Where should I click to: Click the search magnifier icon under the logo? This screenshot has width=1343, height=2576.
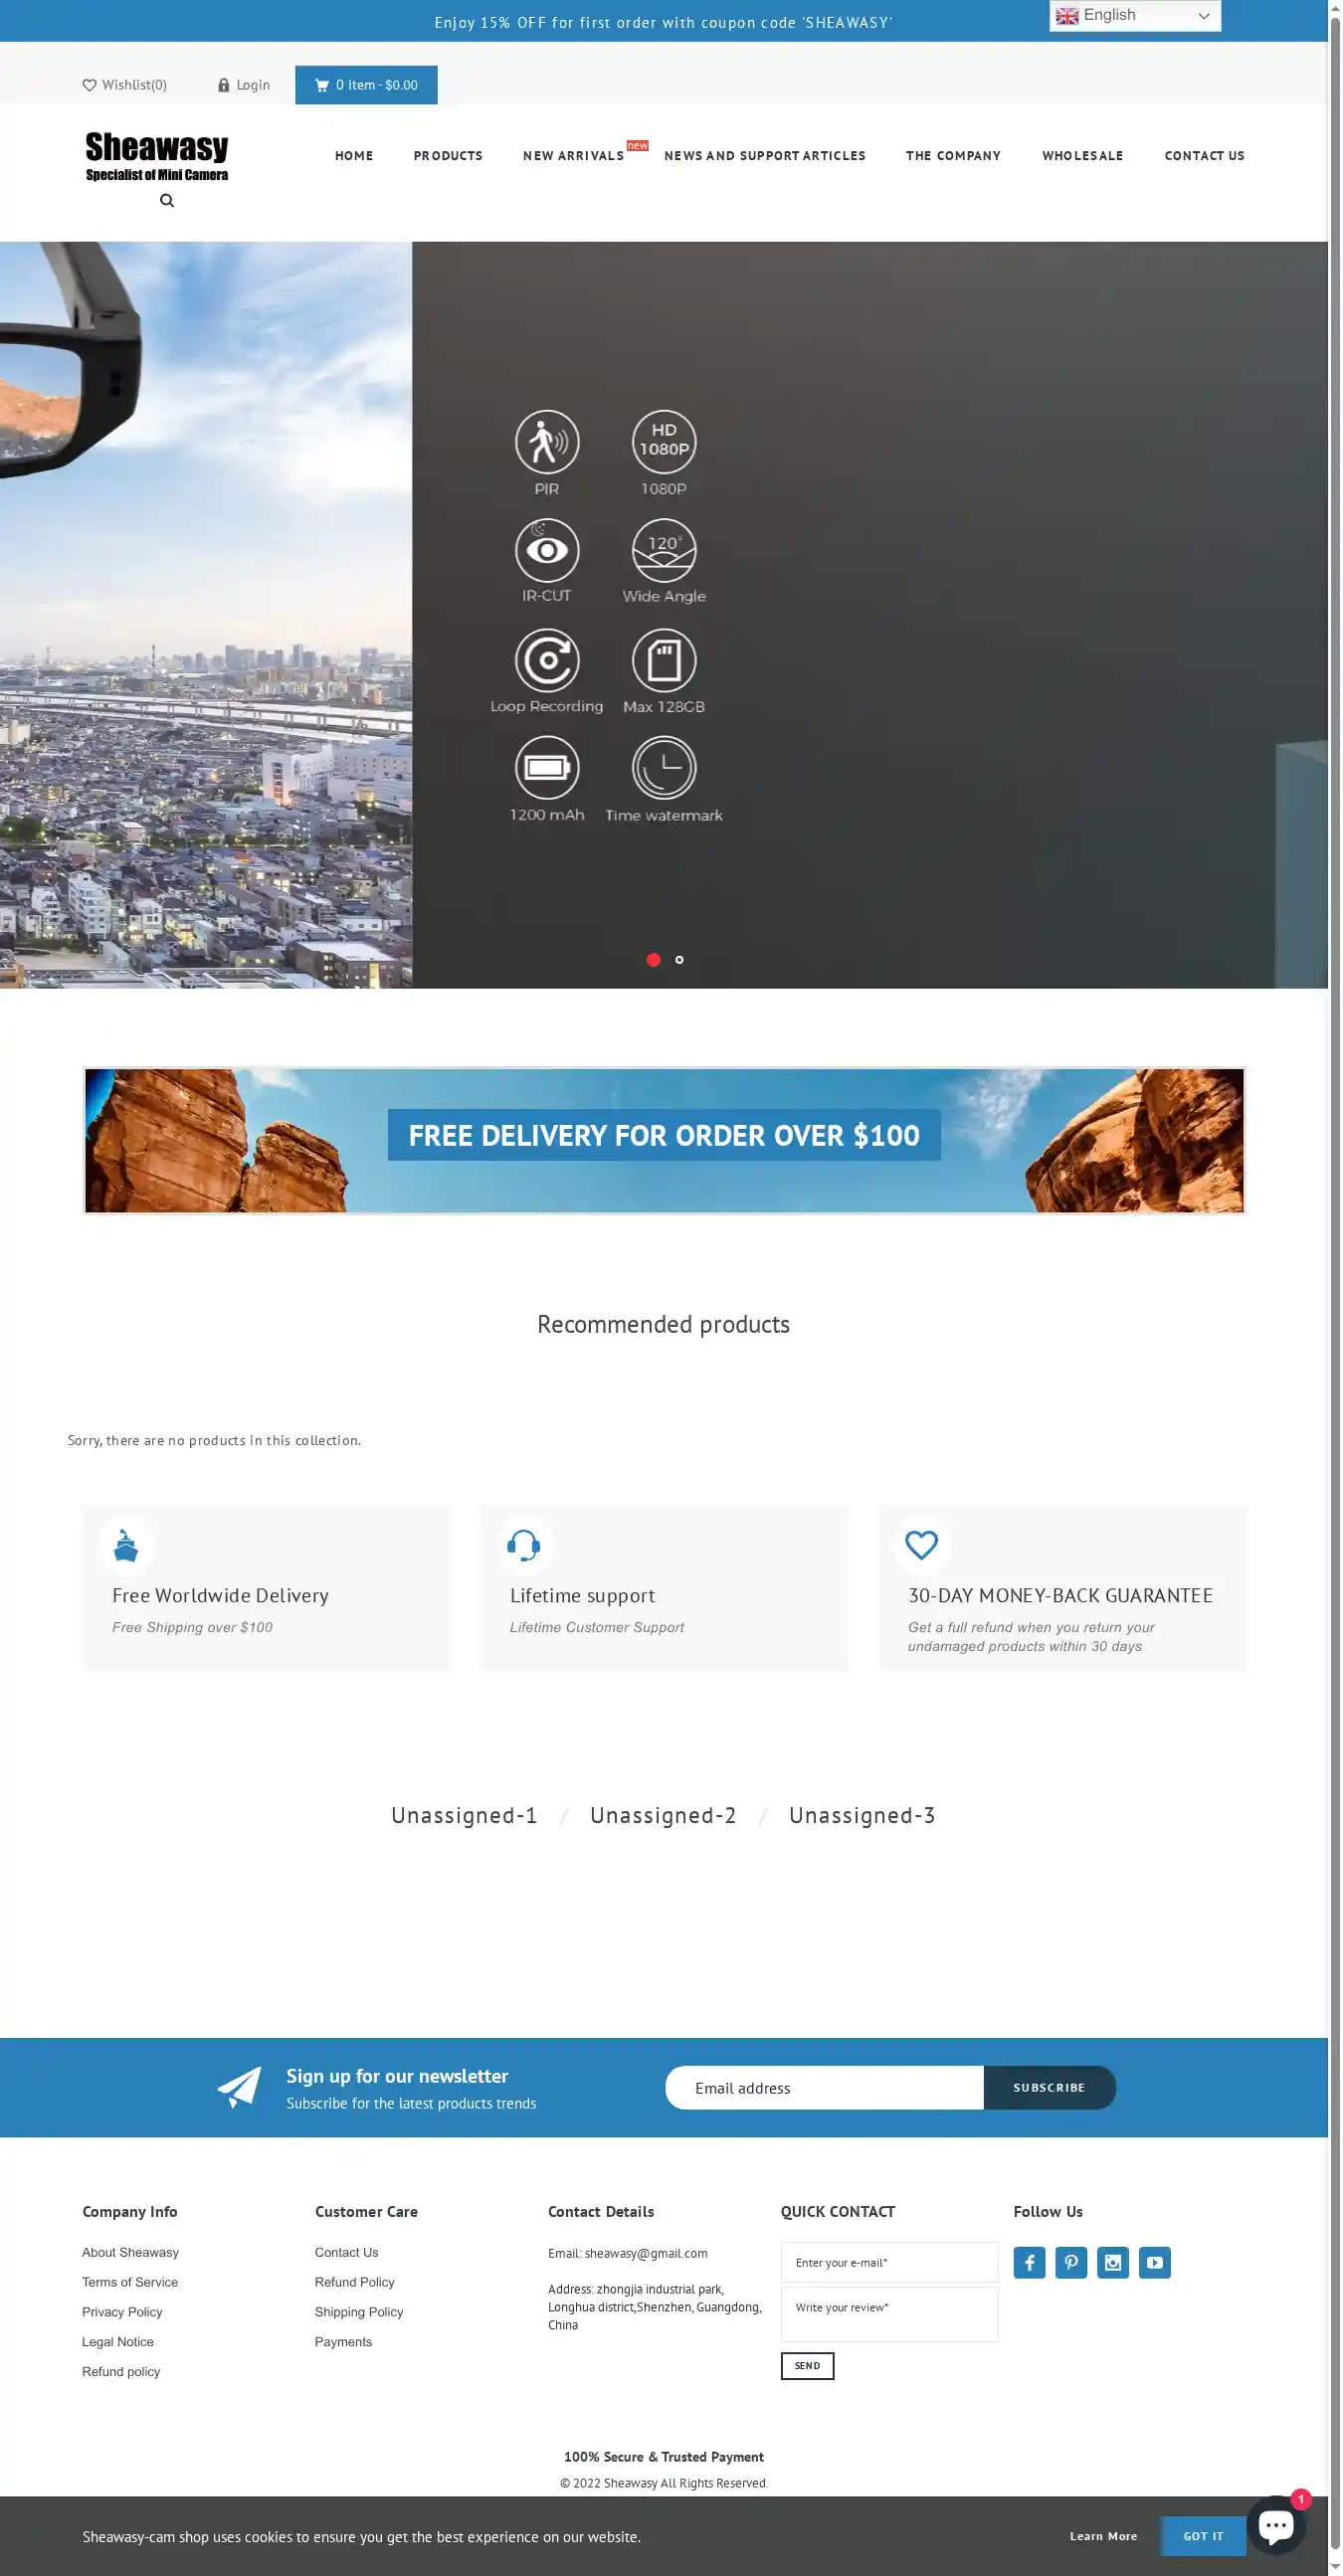tap(167, 201)
